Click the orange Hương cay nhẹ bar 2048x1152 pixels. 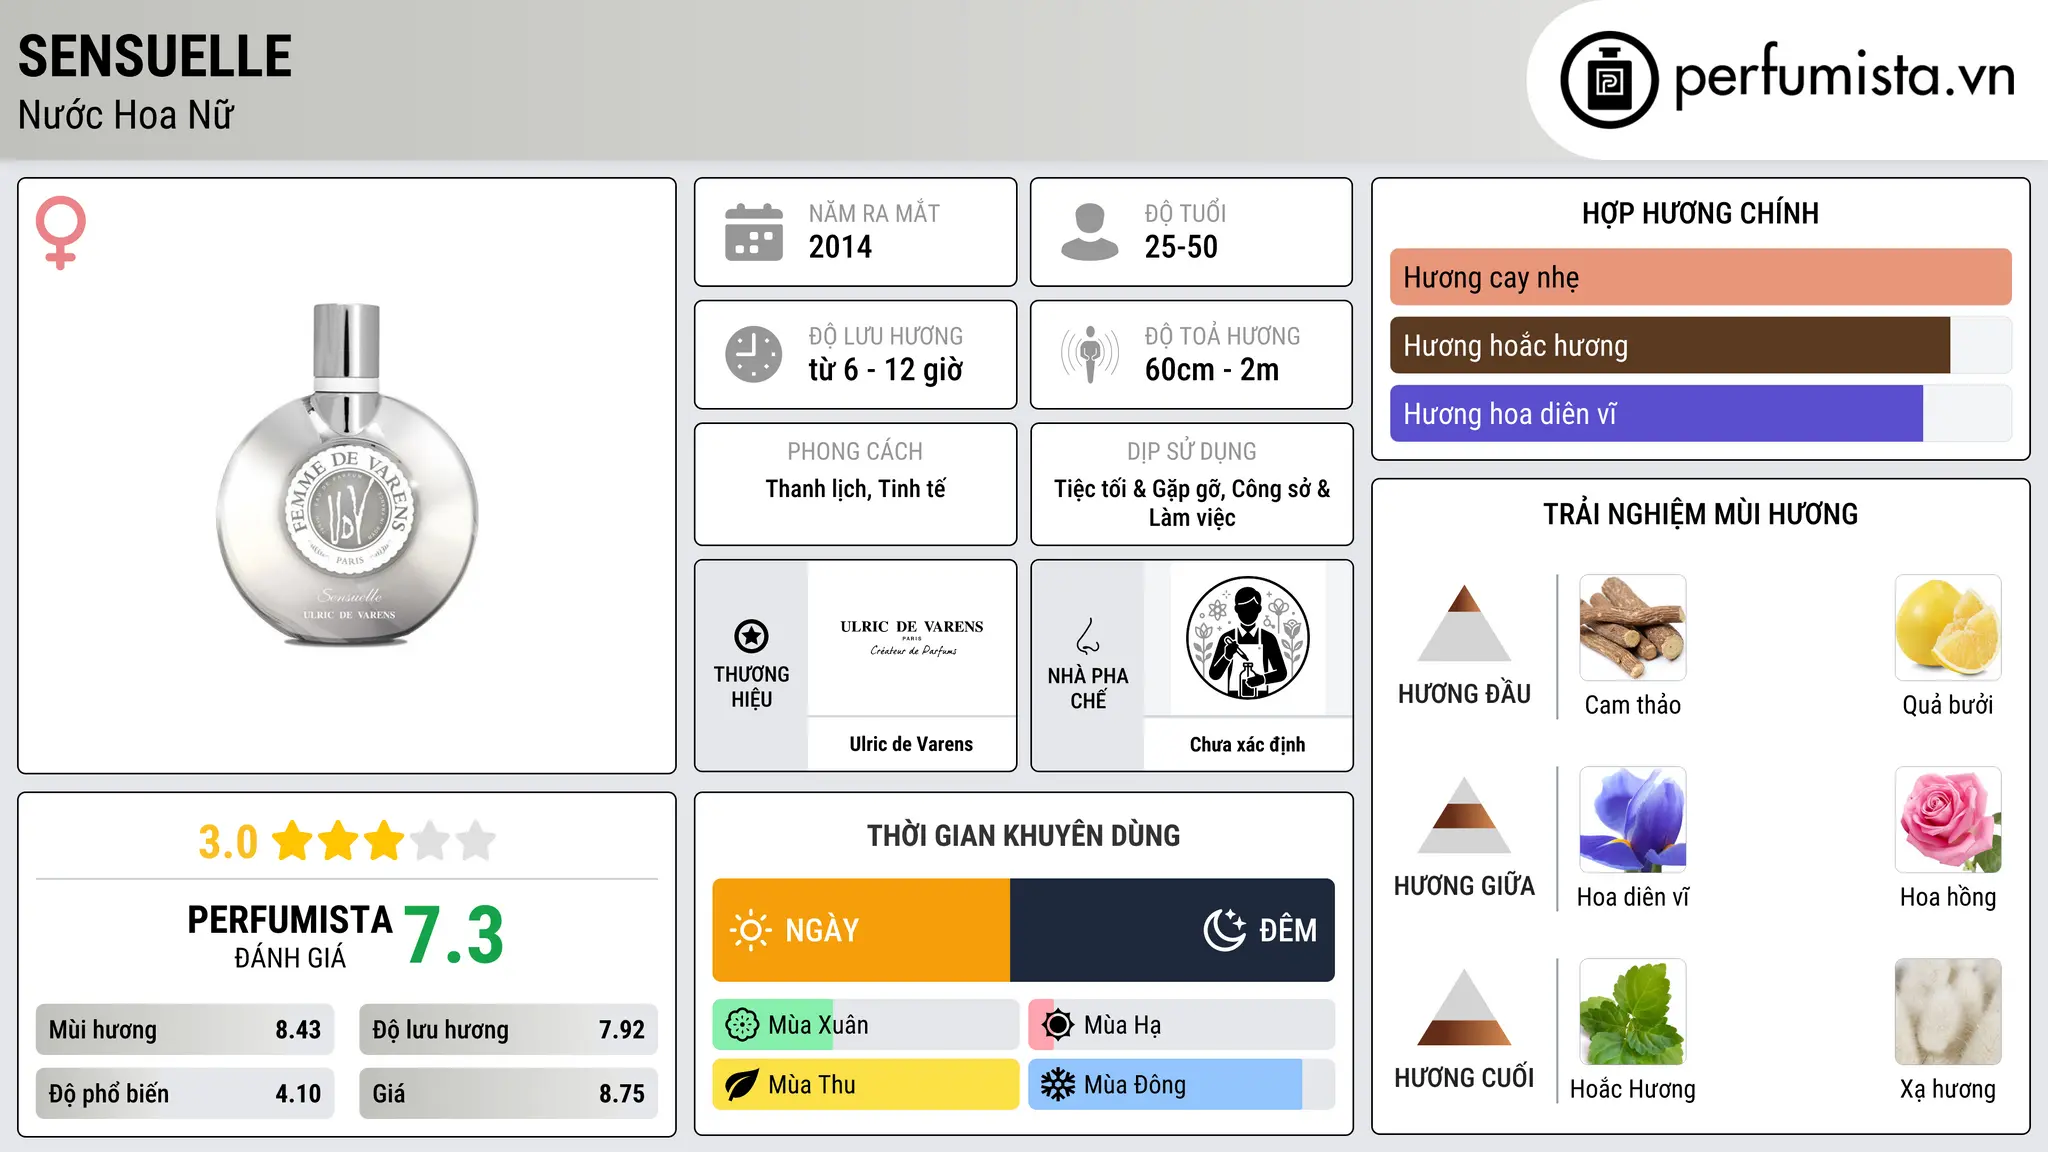click(x=1700, y=277)
